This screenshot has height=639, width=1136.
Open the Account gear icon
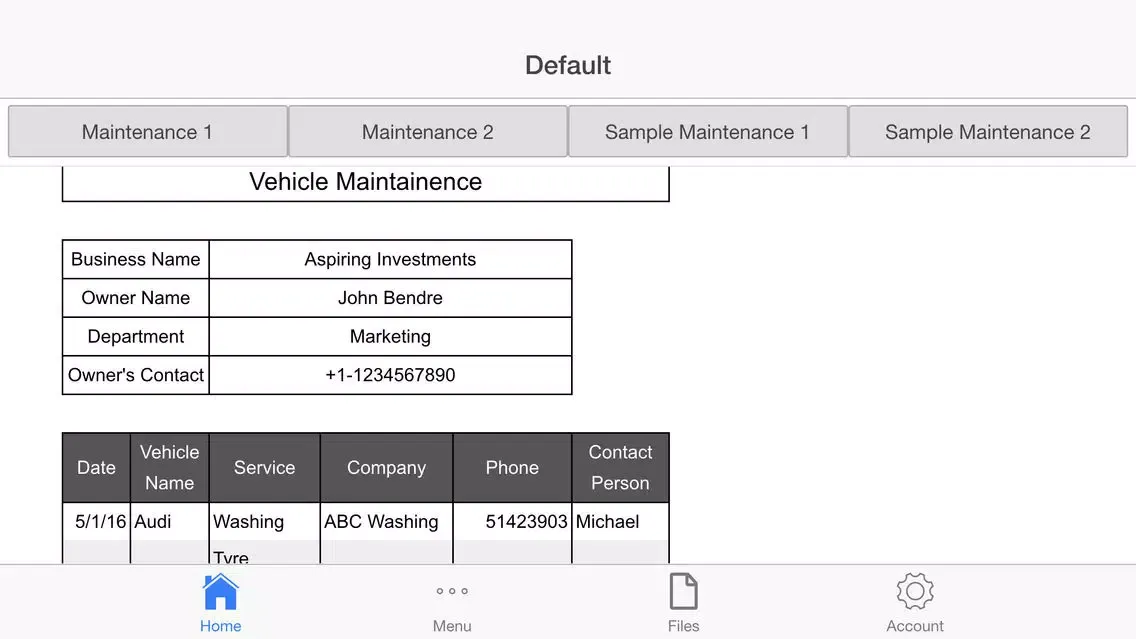pos(914,591)
